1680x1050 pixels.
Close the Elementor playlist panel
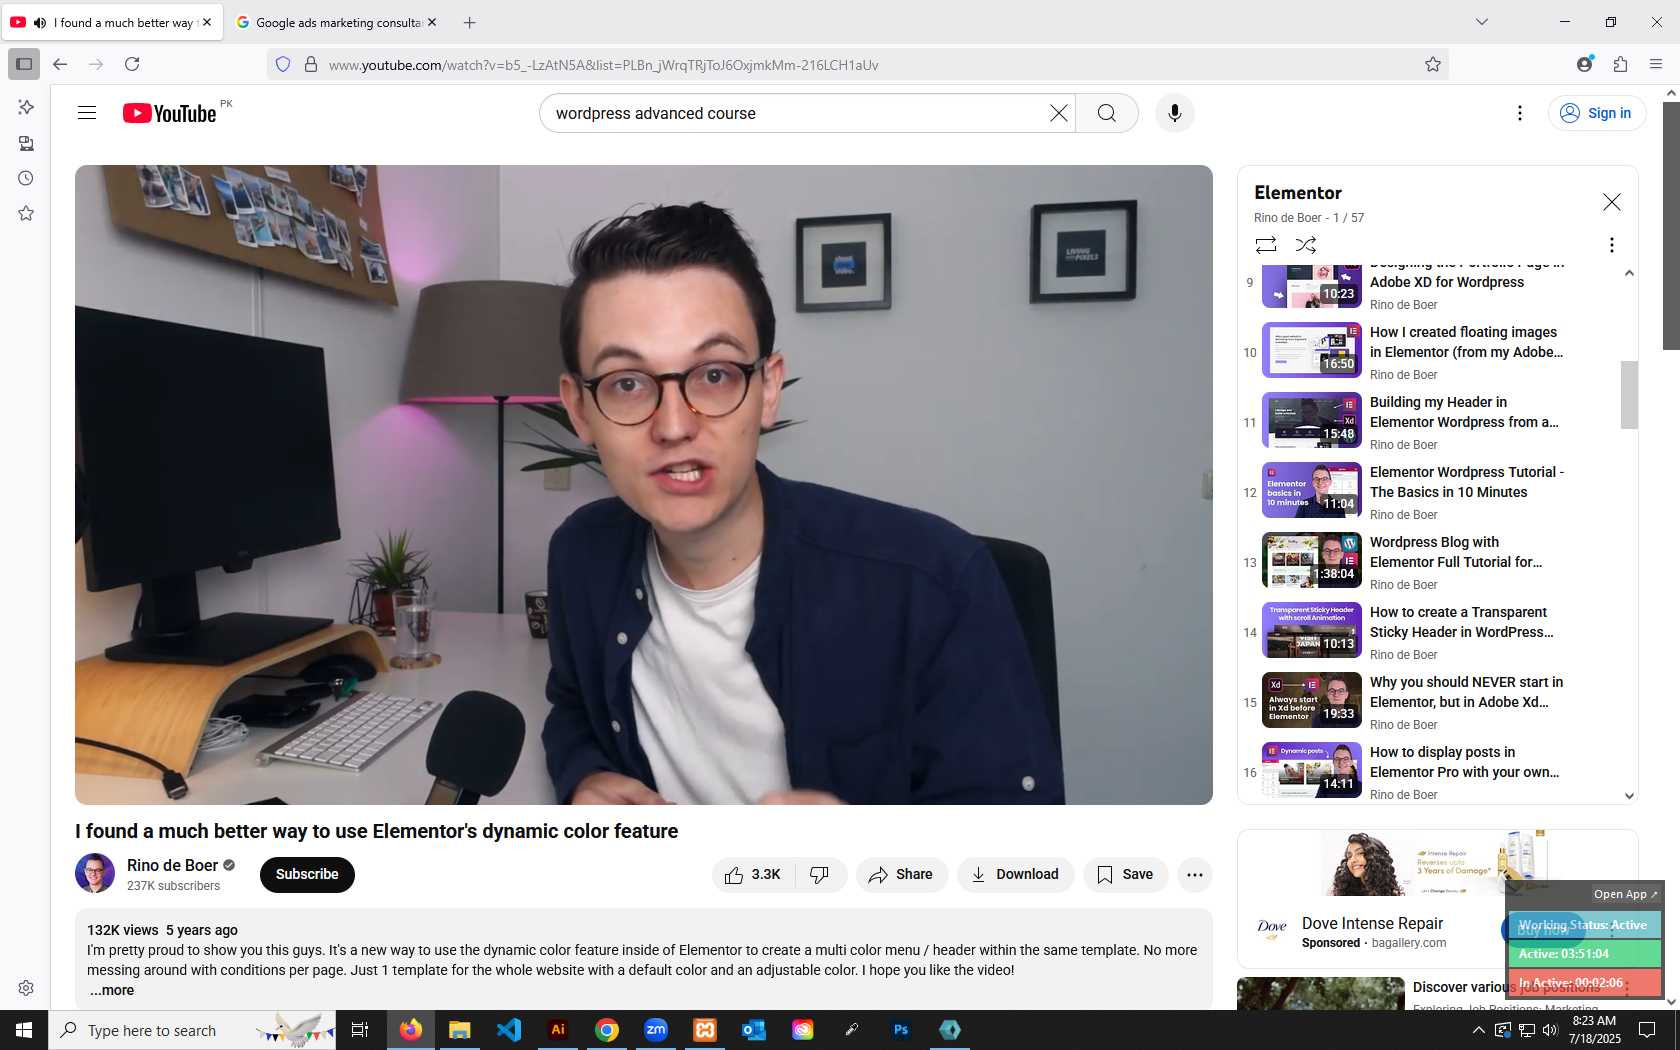click(x=1611, y=202)
